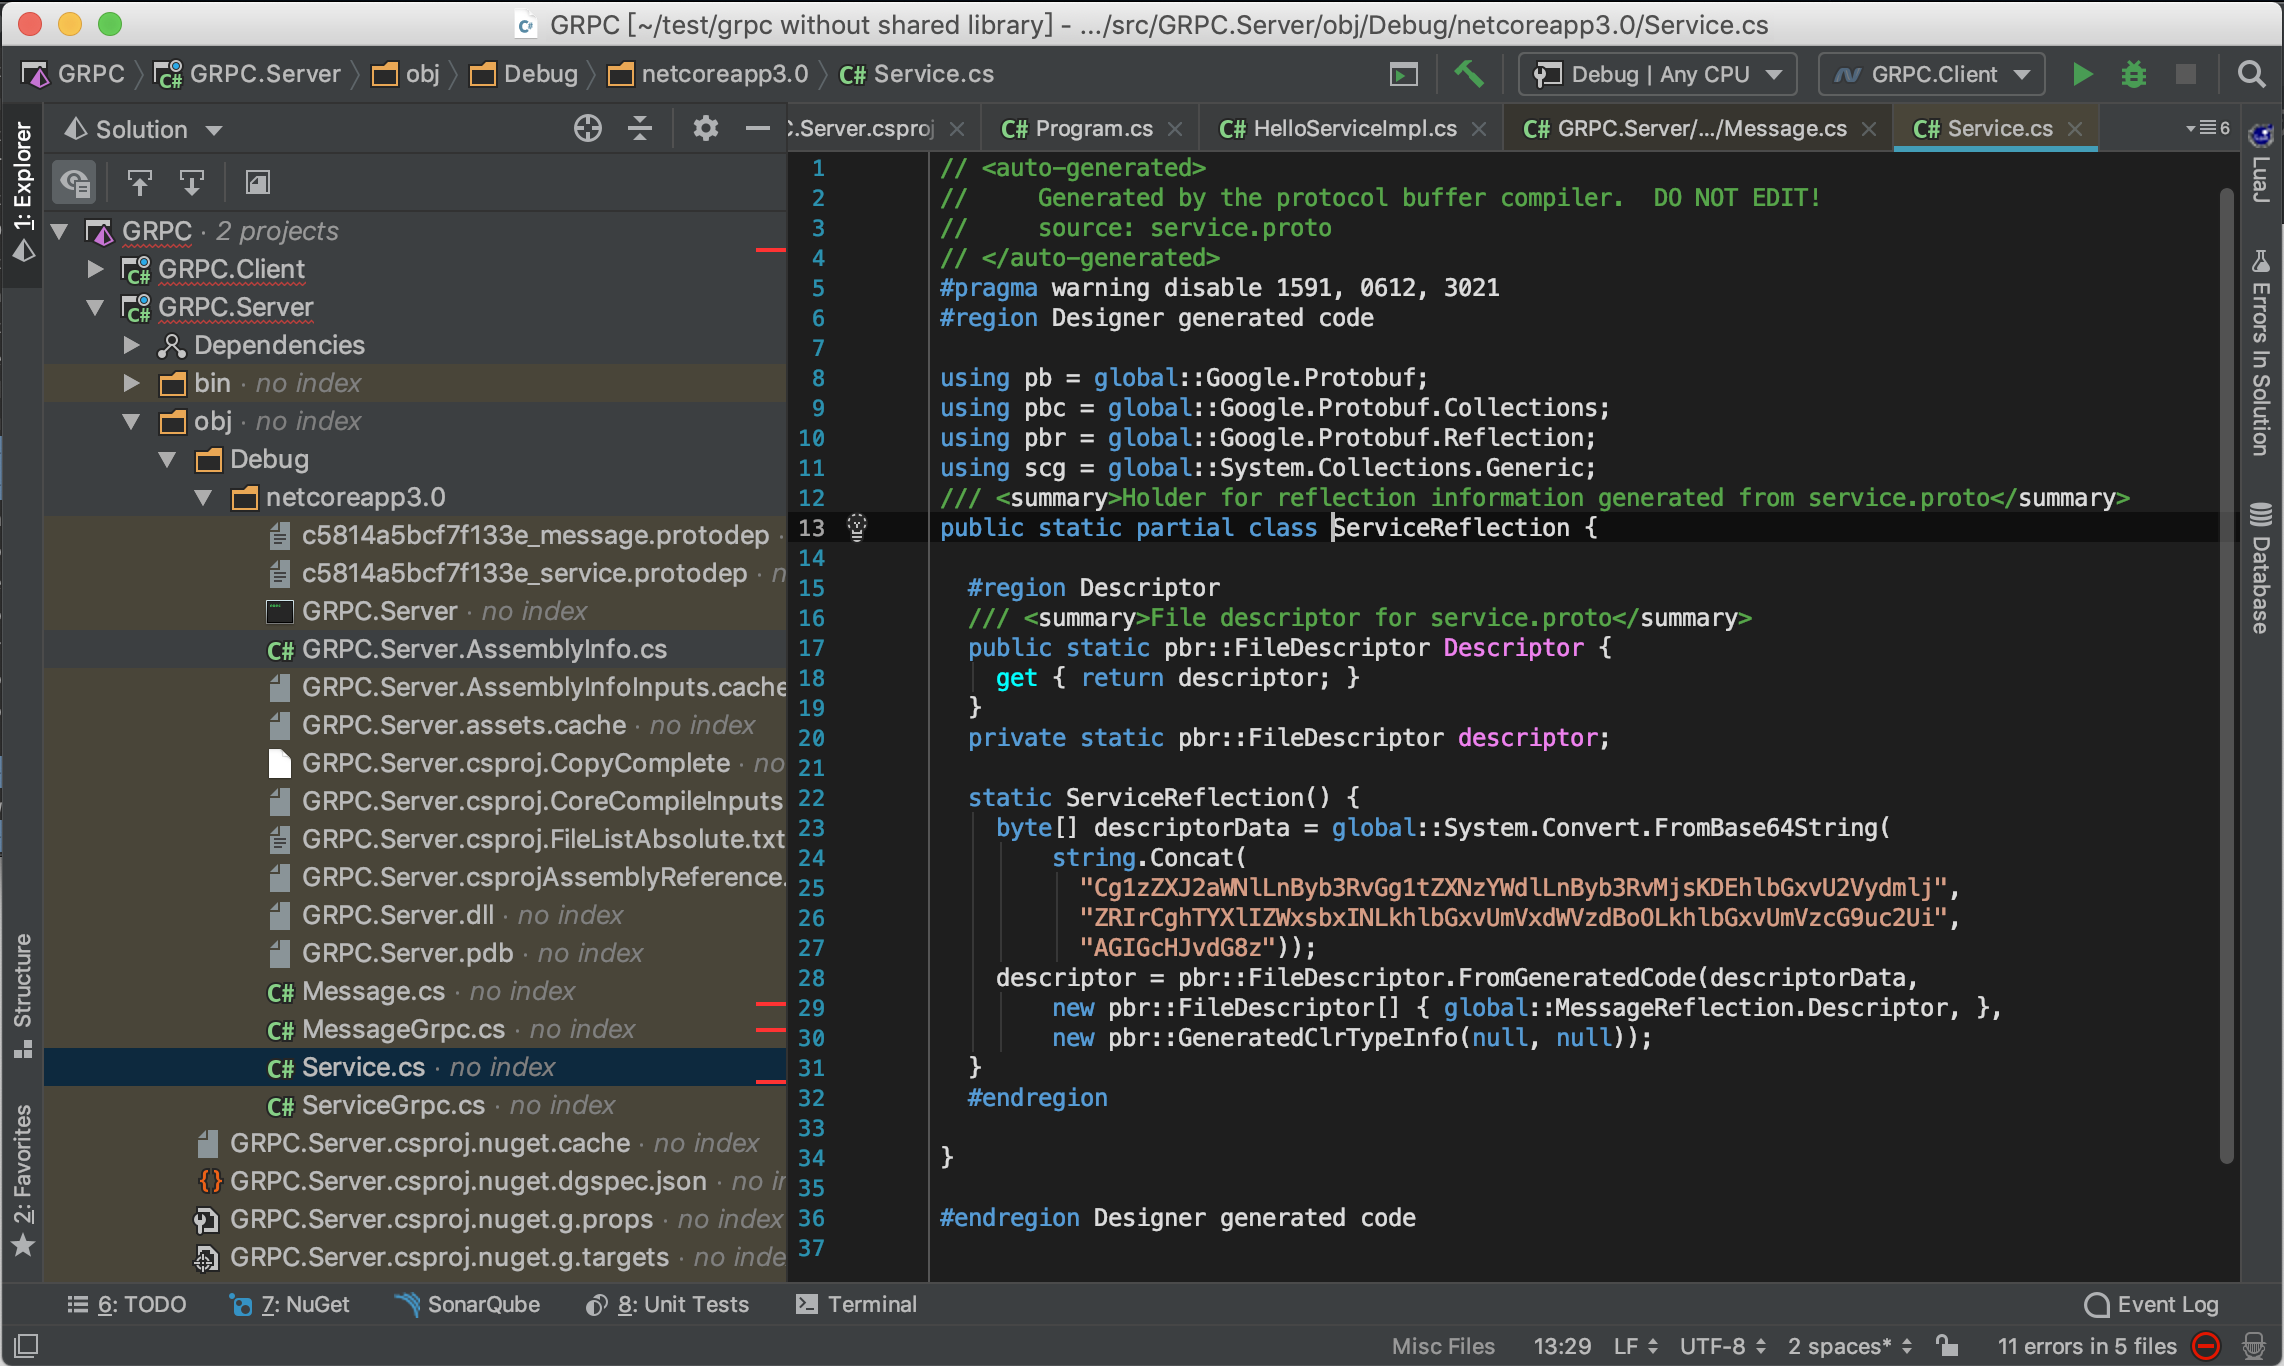This screenshot has height=1366, width=2284.
Task: Close the Service.cs tab
Action: [2075, 129]
